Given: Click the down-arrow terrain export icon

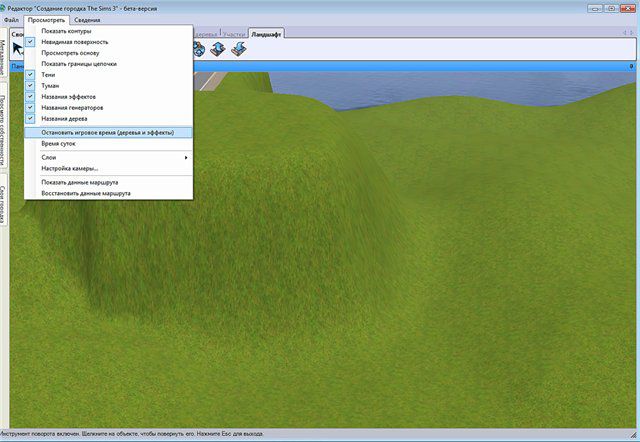Looking at the screenshot, I should tap(237, 49).
